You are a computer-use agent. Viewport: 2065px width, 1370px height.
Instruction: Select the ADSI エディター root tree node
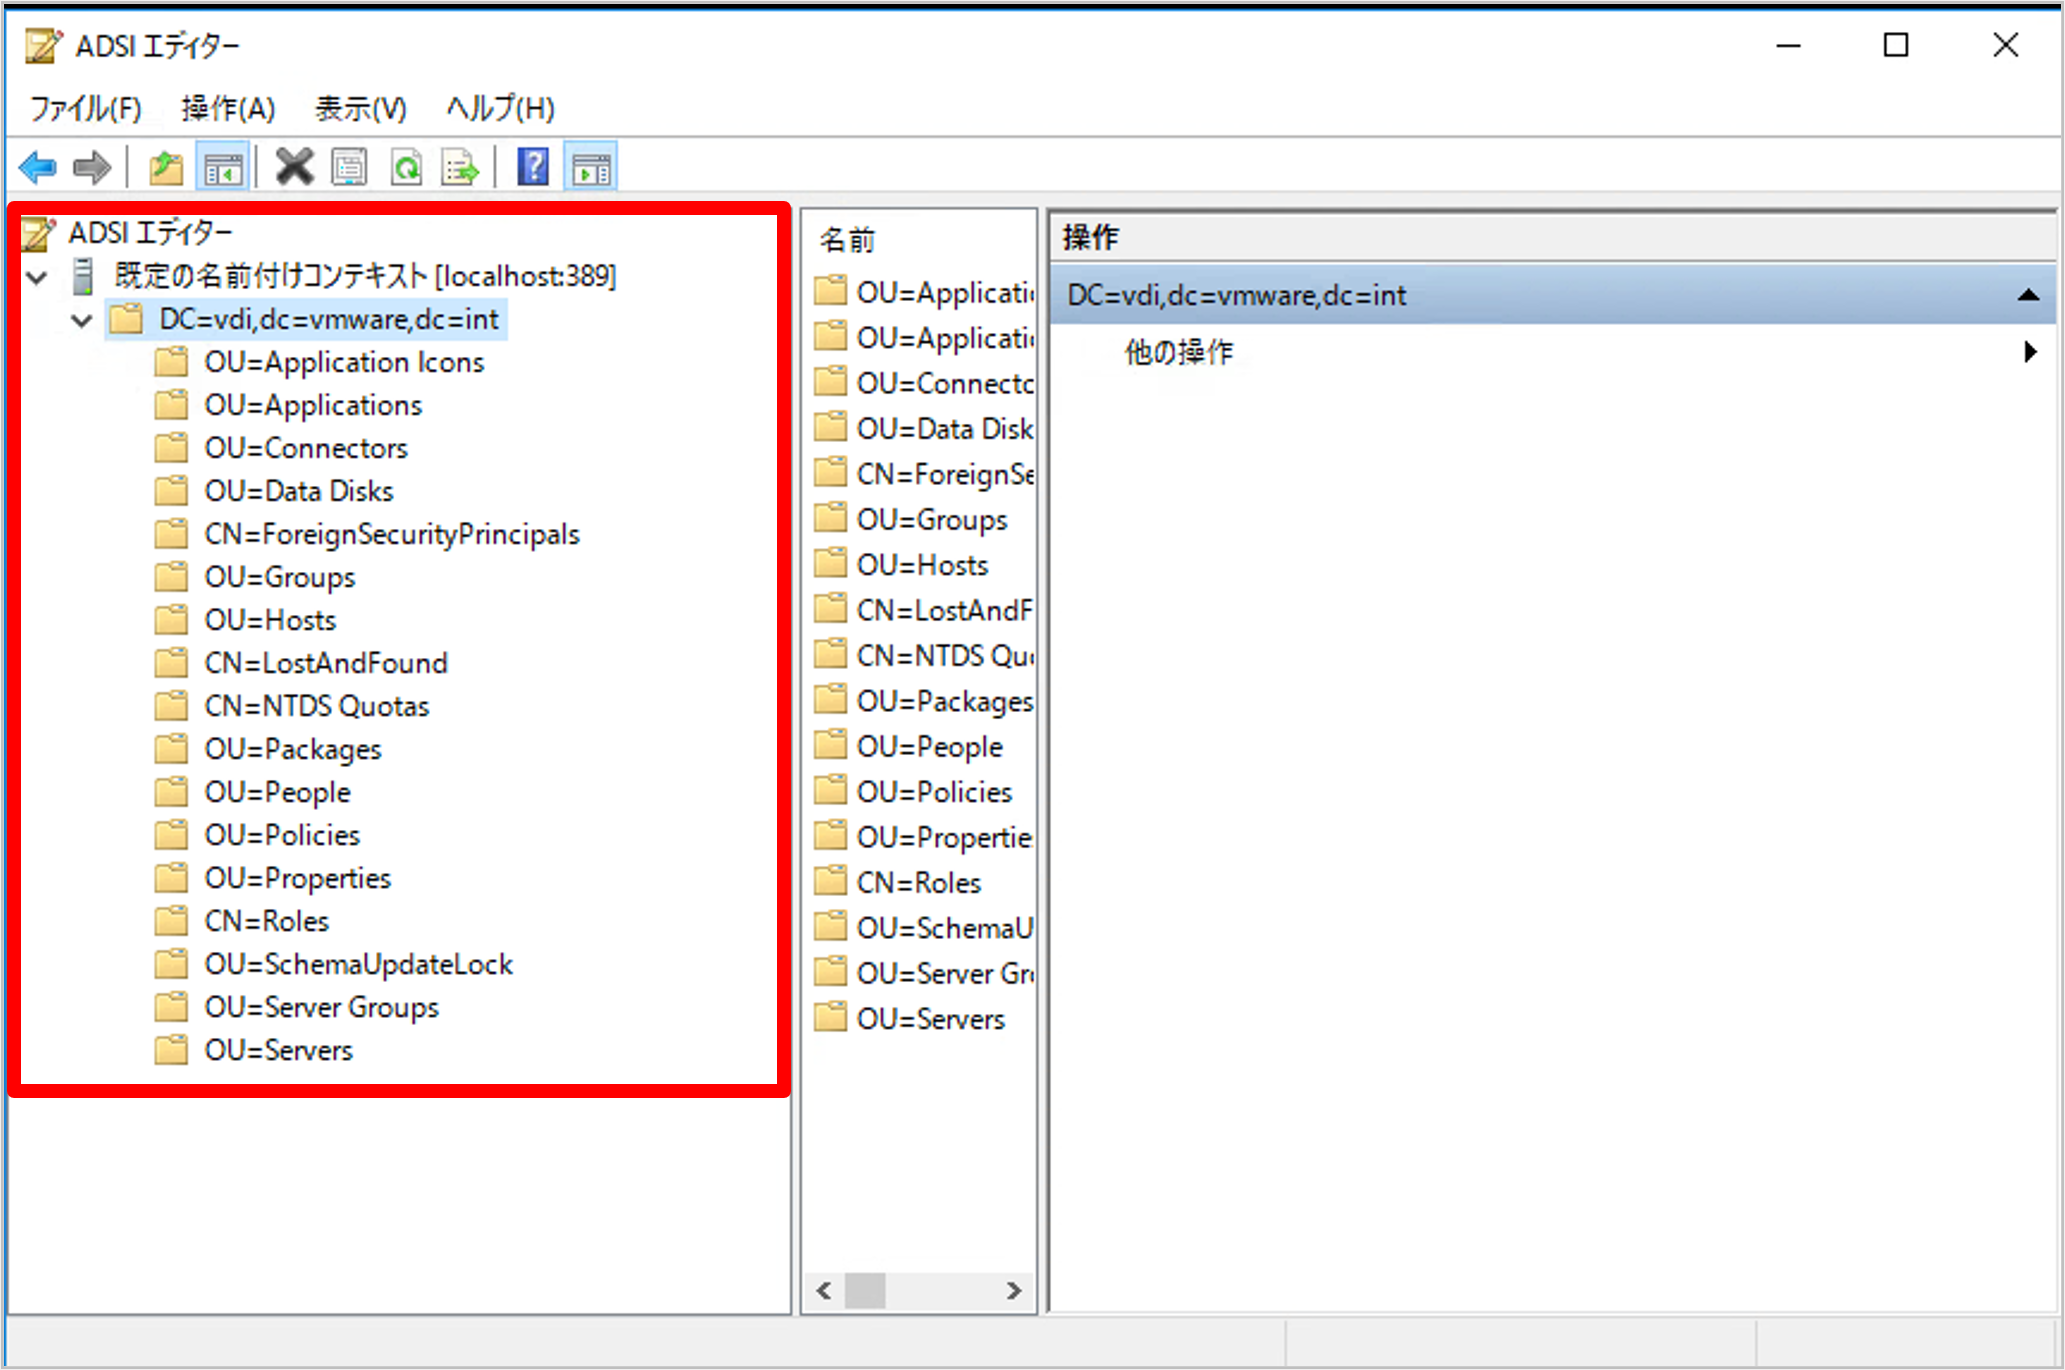[x=150, y=233]
